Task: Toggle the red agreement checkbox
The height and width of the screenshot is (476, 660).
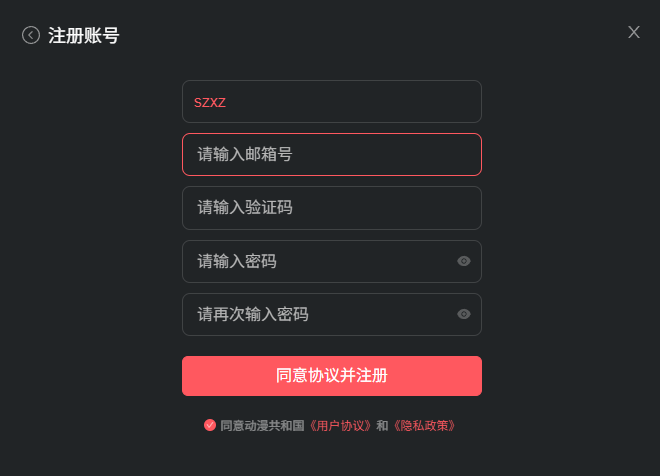Action: [x=210, y=425]
